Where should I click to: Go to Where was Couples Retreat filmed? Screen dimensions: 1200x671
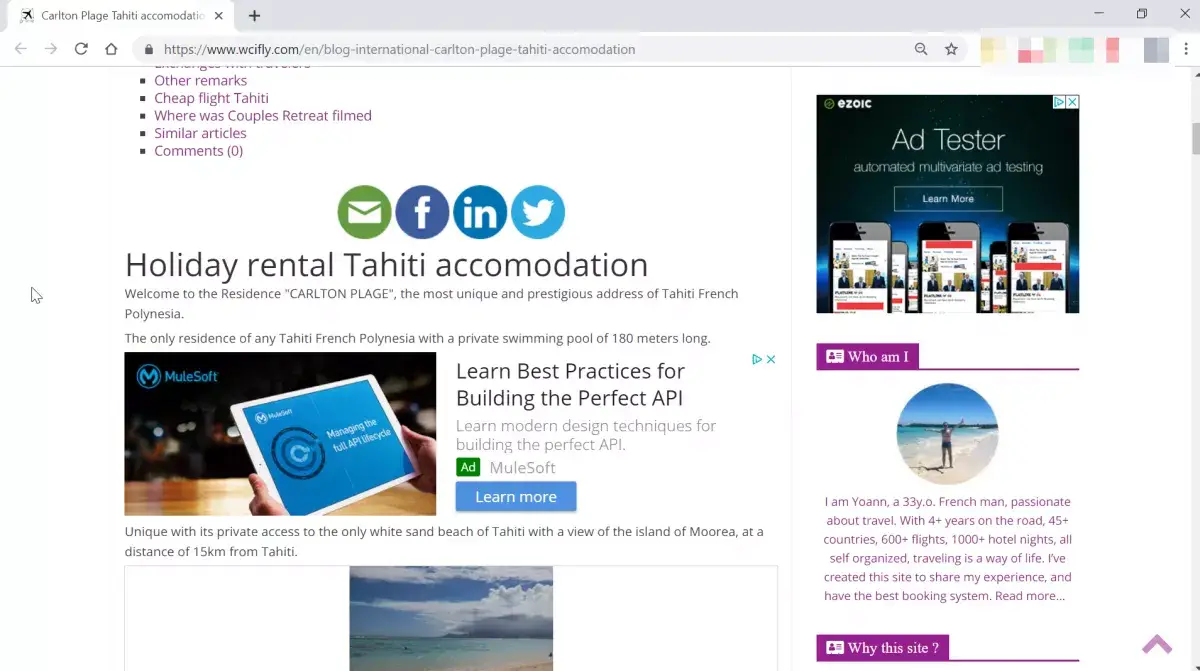[263, 116]
